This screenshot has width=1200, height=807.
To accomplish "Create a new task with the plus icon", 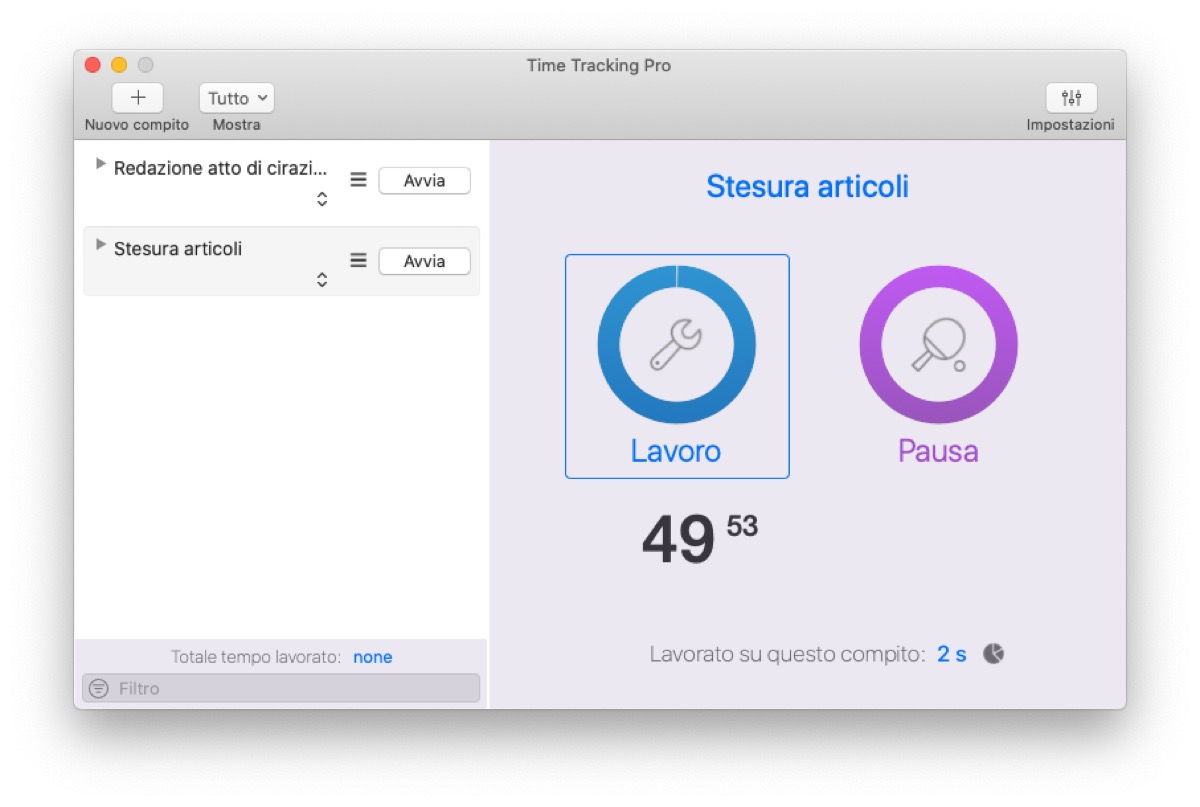I will (x=137, y=97).
